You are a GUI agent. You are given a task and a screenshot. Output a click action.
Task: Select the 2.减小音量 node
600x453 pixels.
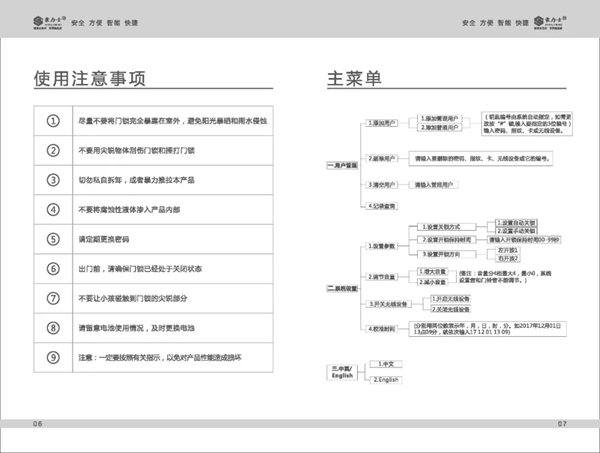[432, 282]
